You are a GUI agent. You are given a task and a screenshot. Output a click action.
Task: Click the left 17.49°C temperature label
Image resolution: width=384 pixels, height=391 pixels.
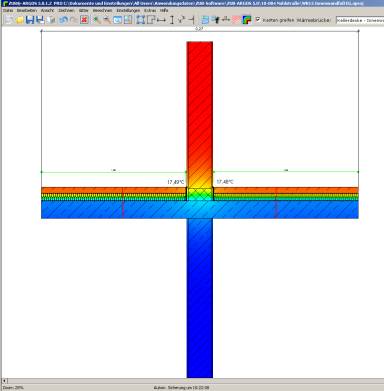[175, 182]
